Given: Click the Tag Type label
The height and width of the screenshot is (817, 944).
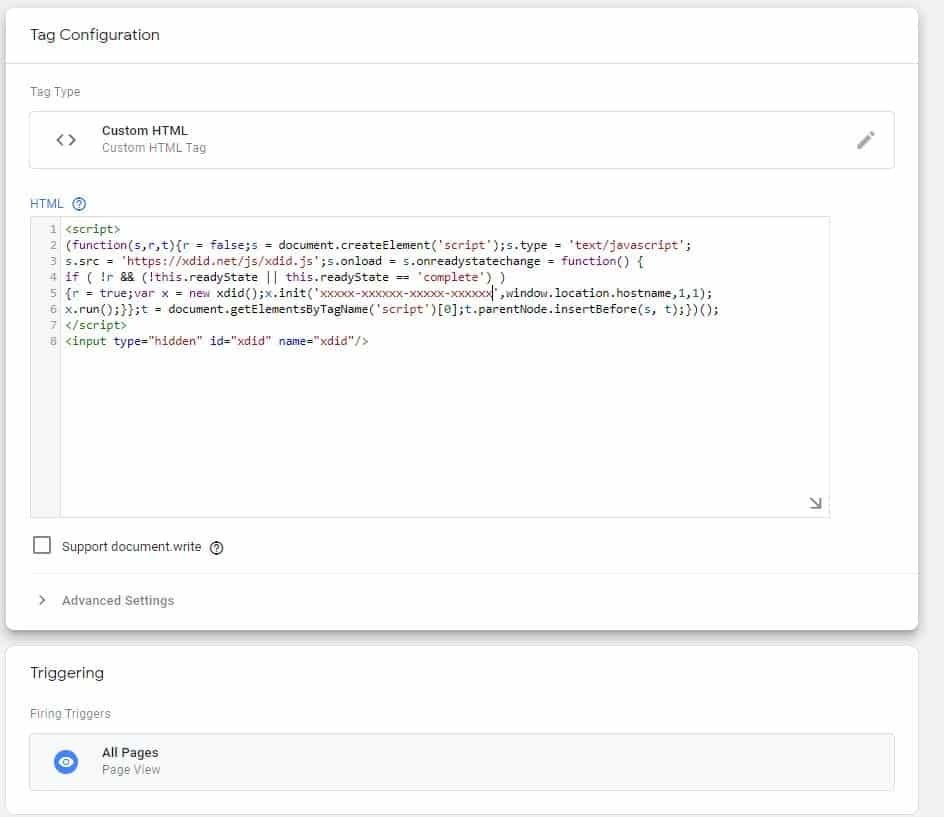Looking at the screenshot, I should 55,92.
